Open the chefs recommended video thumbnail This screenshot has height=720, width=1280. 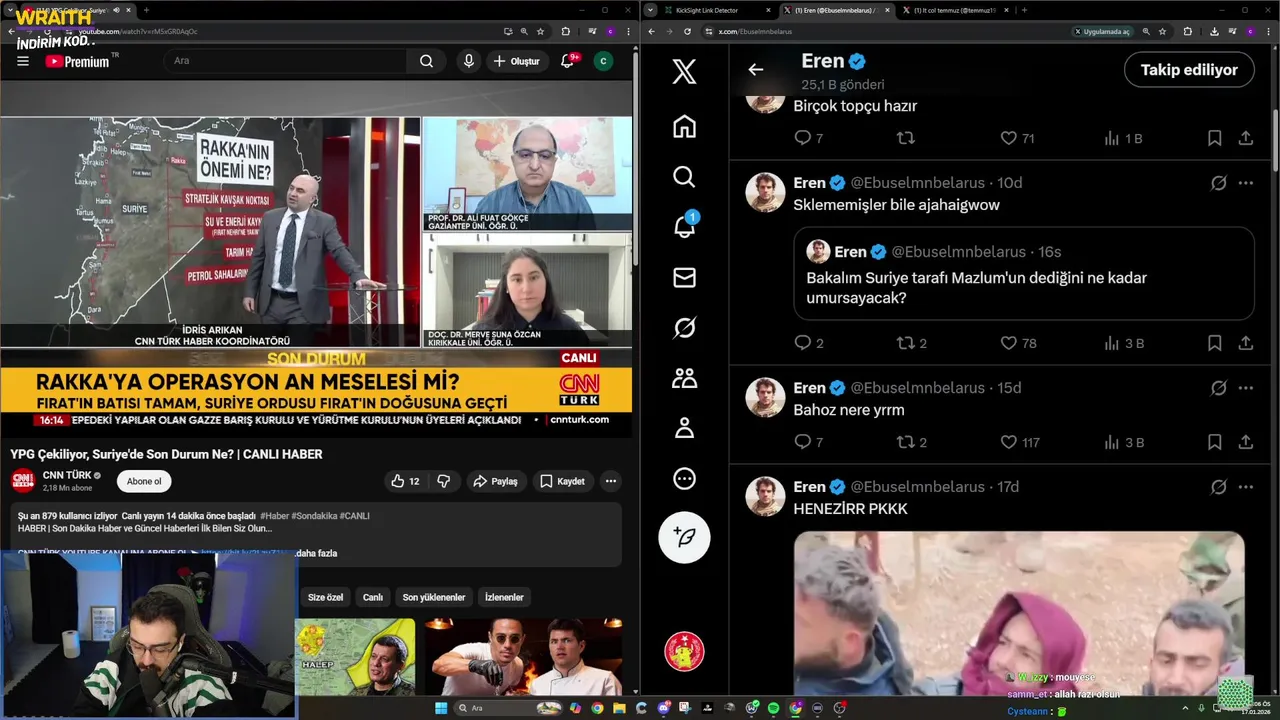[x=523, y=657]
